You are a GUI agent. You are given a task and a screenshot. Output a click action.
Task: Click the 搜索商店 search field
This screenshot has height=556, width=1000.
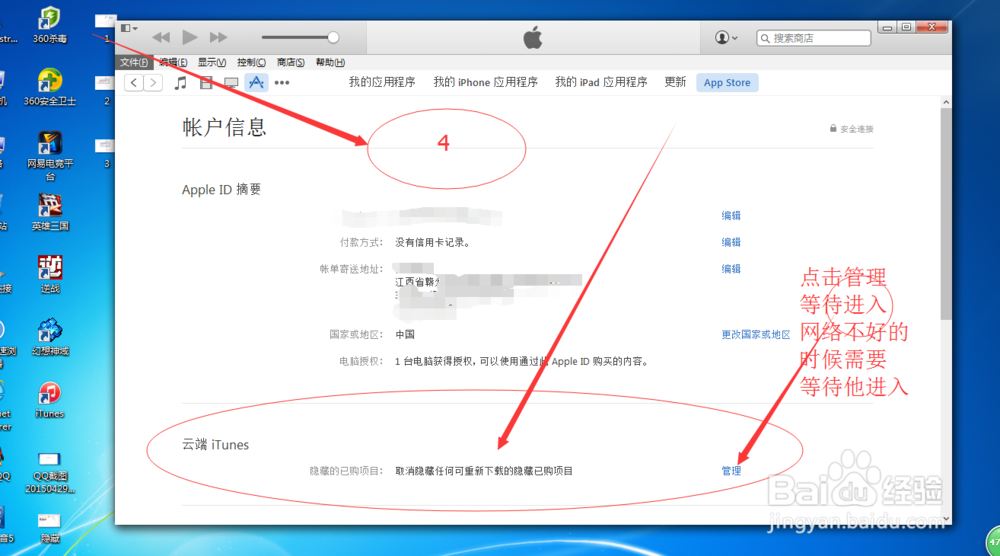(x=813, y=38)
